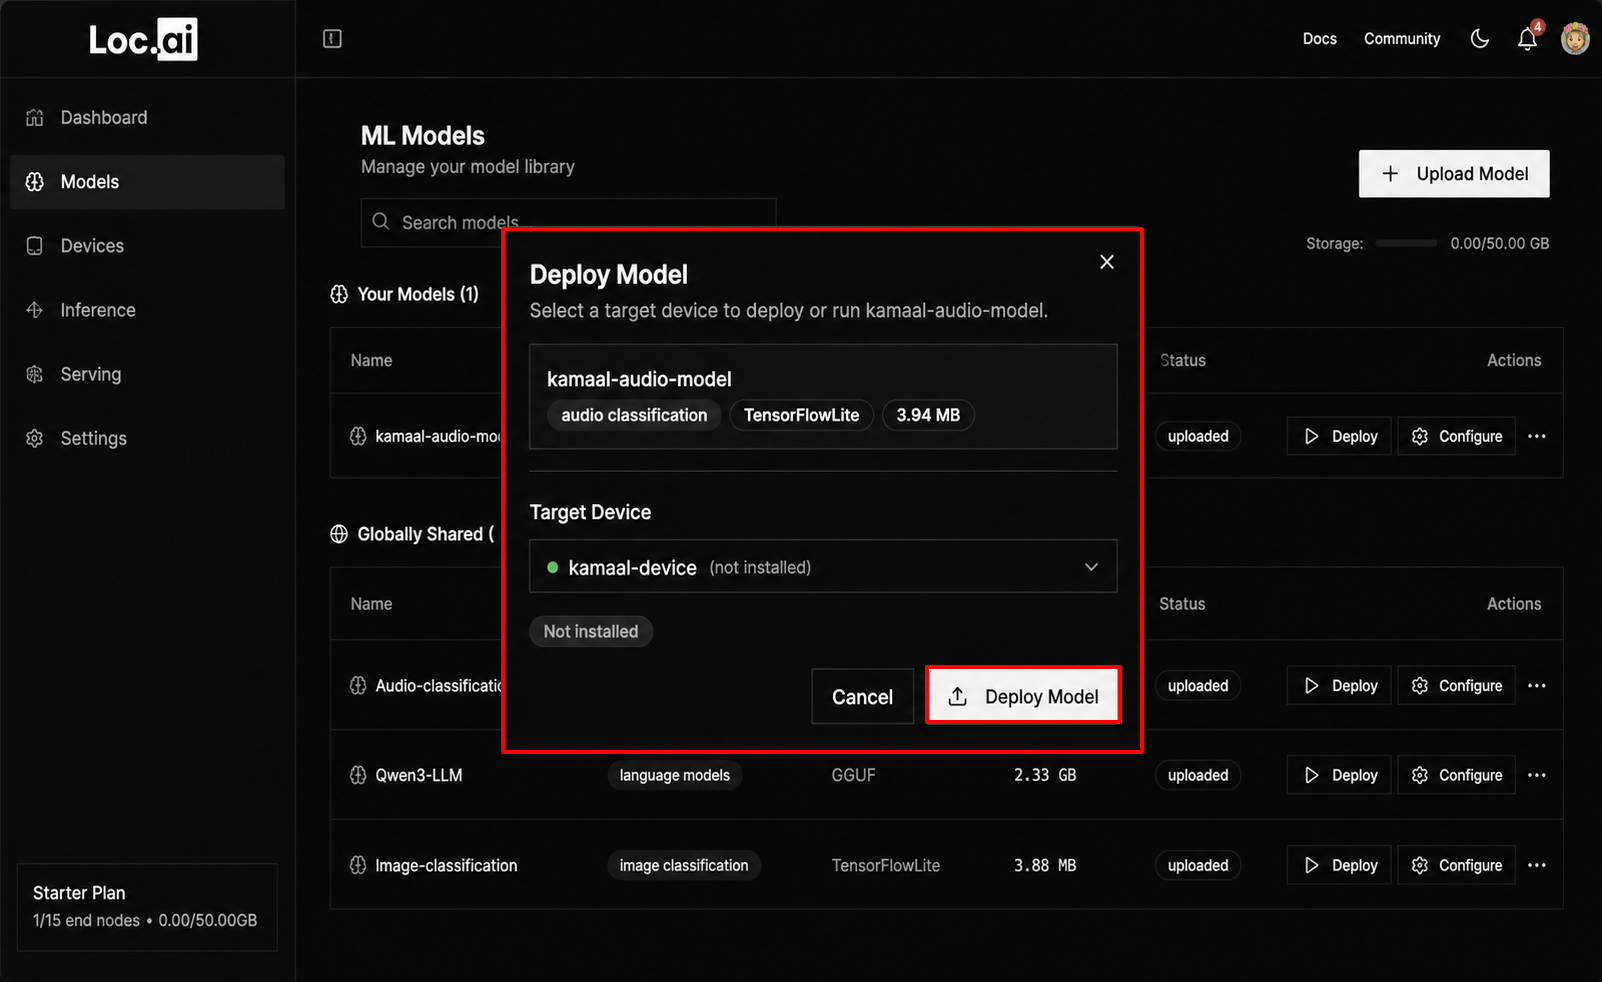The height and width of the screenshot is (982, 1602).
Task: Open the user avatar menu
Action: (1575, 39)
